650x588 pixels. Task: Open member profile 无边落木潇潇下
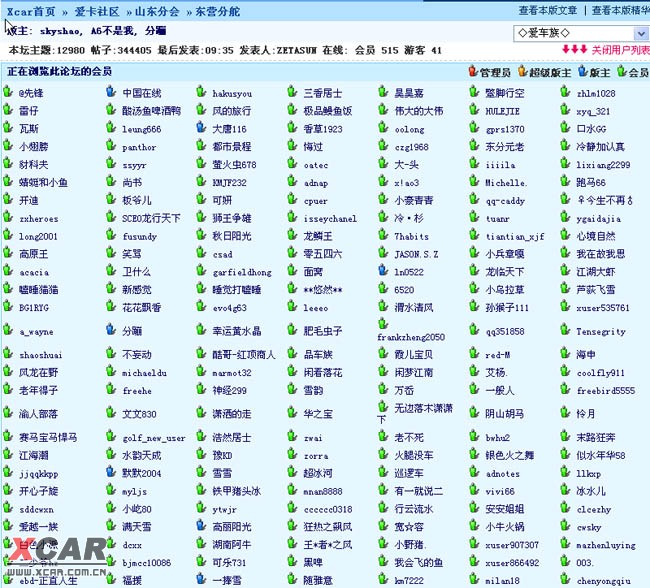(x=415, y=413)
